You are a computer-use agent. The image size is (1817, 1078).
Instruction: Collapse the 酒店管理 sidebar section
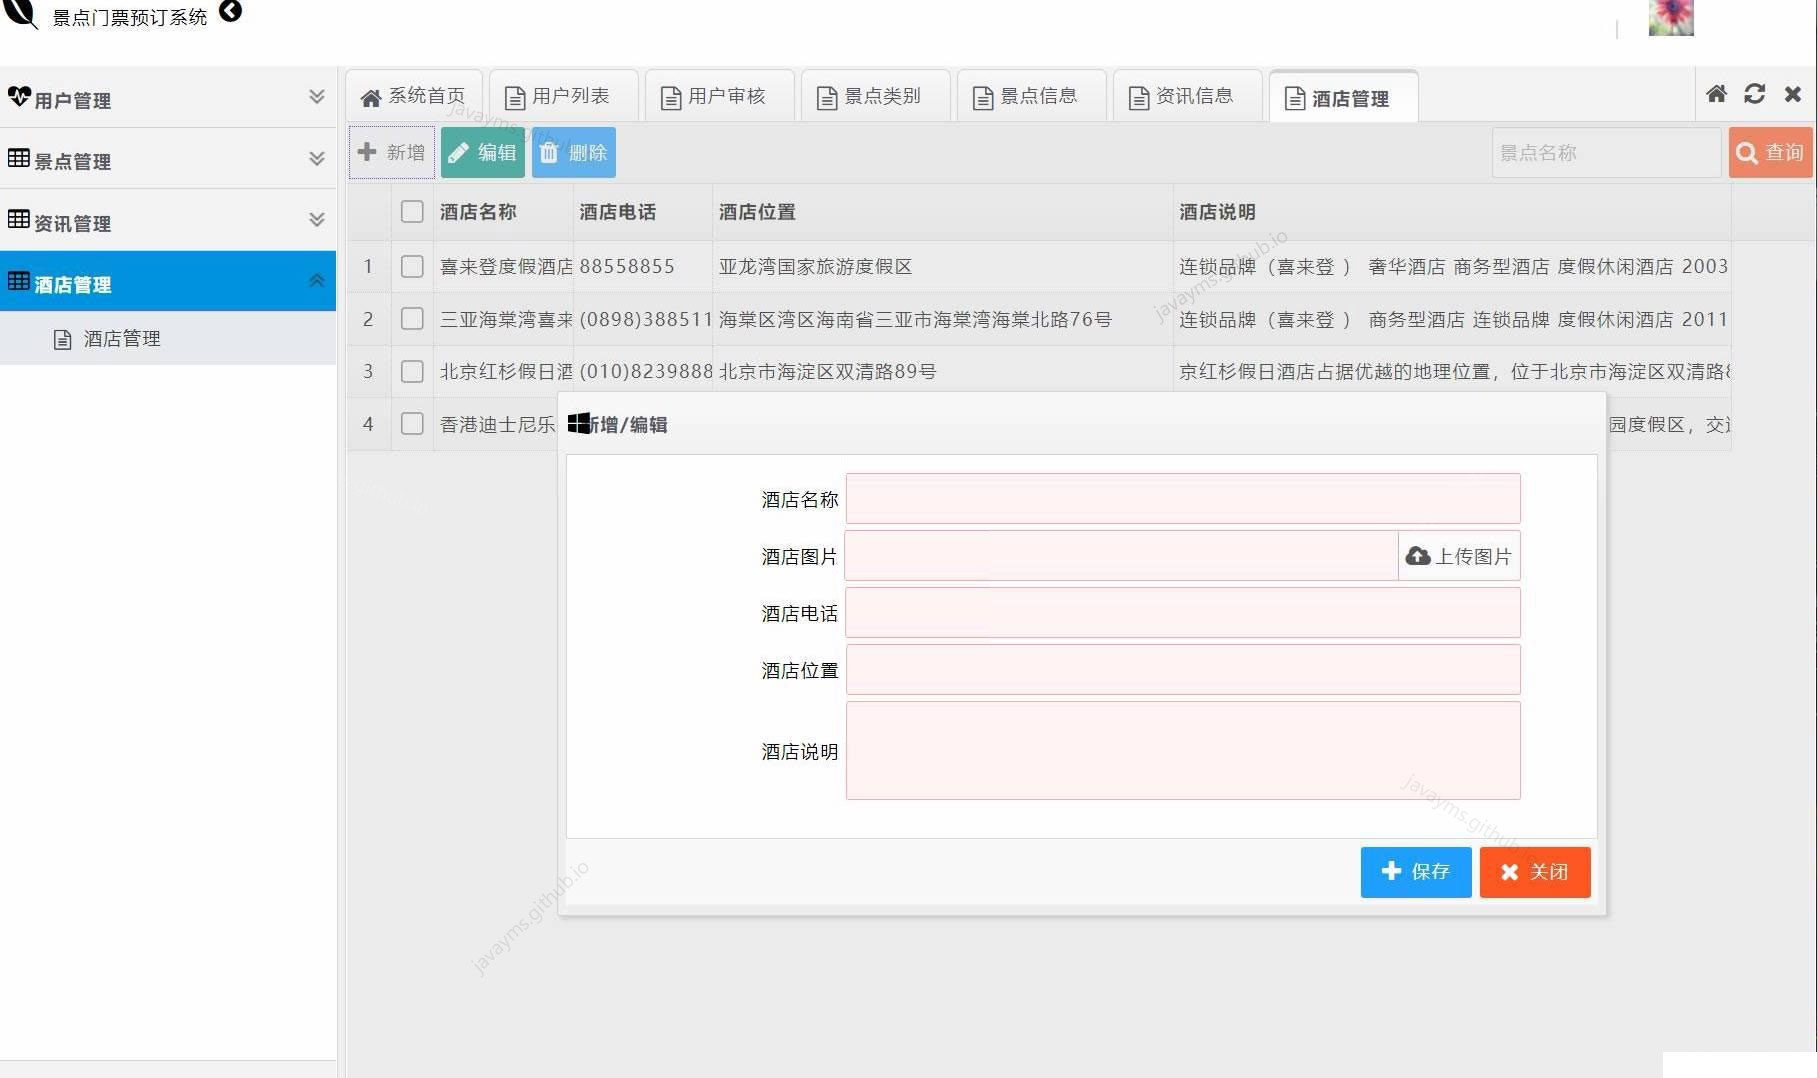(318, 280)
